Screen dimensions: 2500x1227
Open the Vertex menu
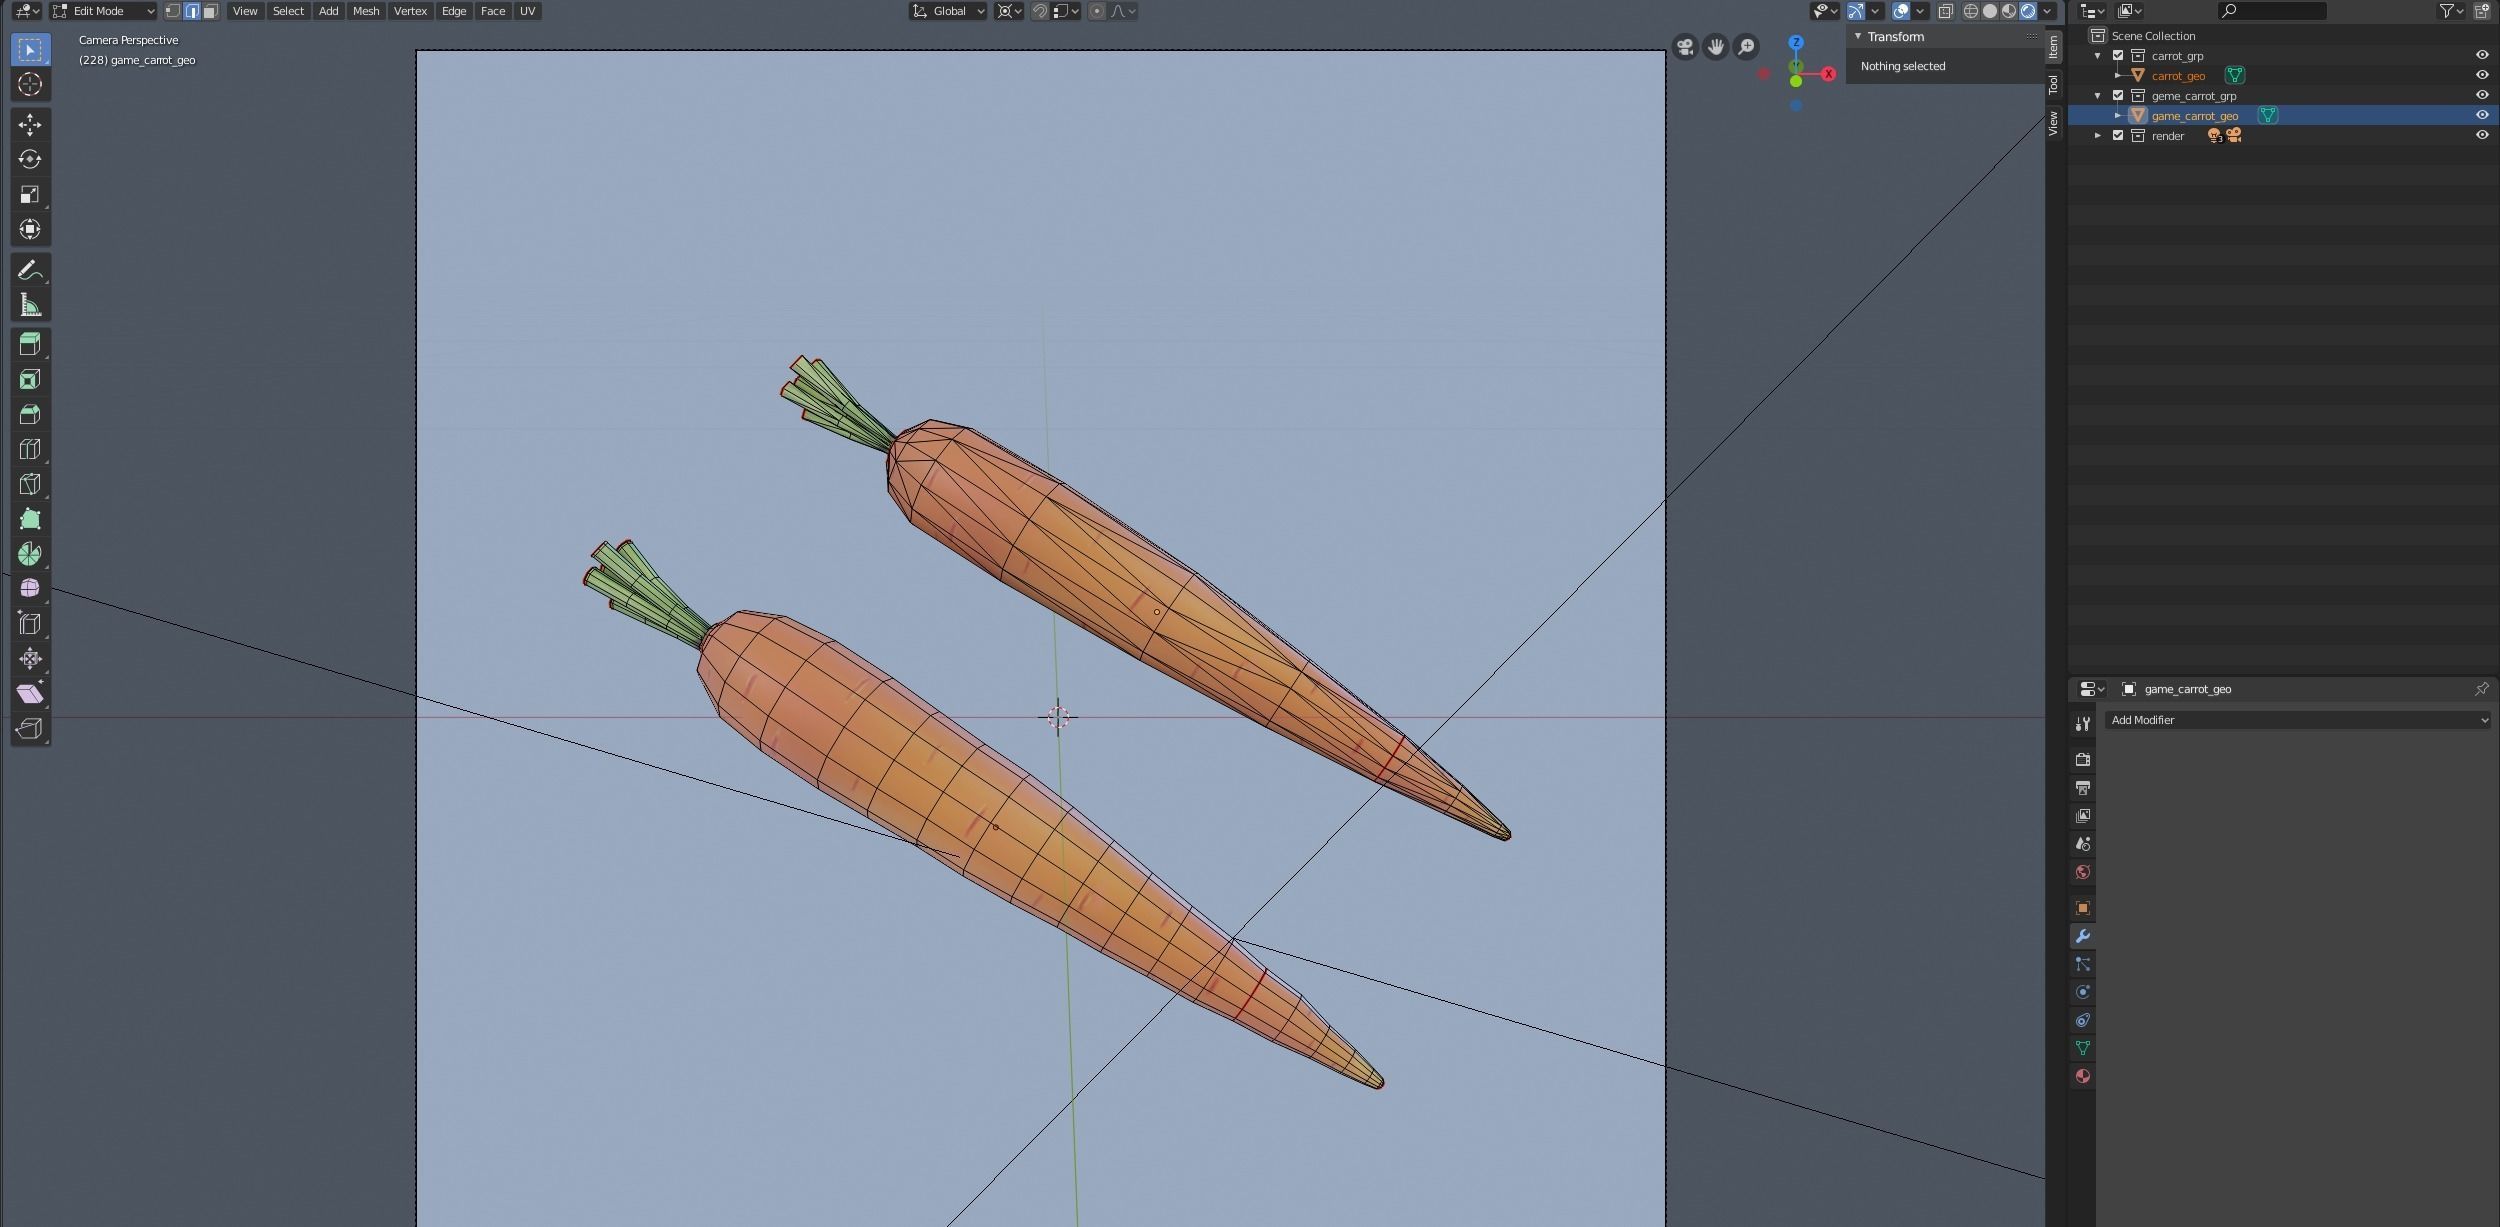(410, 11)
